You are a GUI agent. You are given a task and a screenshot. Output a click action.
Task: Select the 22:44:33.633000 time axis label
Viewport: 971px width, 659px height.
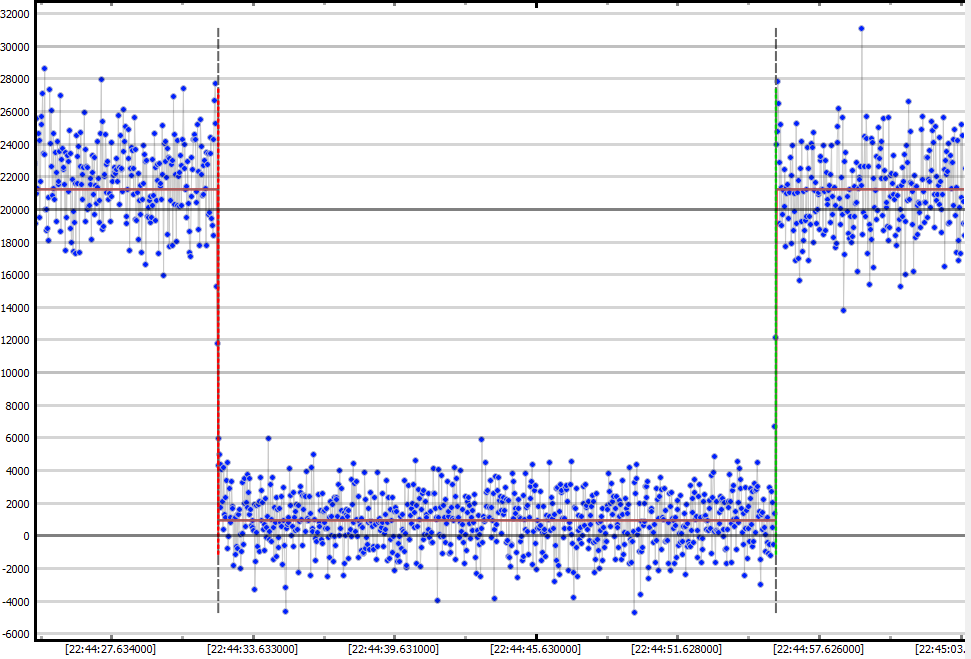pos(252,648)
